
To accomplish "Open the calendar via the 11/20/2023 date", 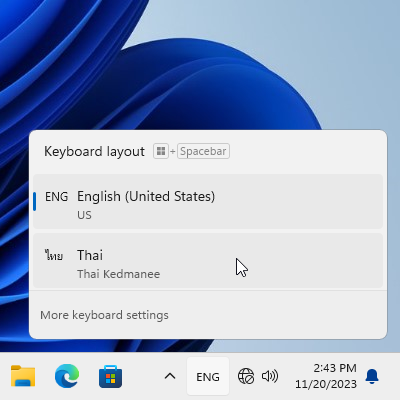I will 326,384.
